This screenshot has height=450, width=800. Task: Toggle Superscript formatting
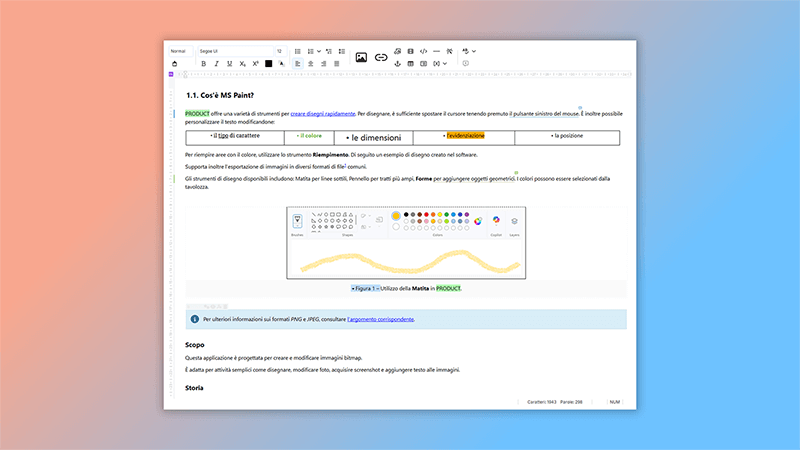(256, 64)
